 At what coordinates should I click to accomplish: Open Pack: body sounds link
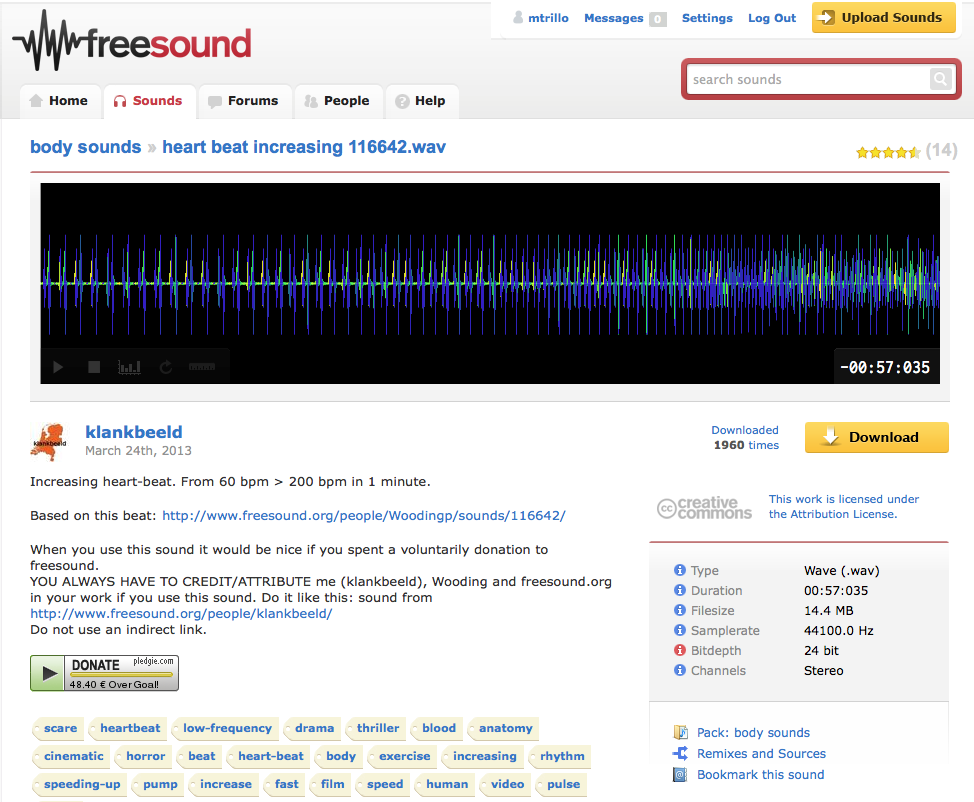click(x=753, y=732)
